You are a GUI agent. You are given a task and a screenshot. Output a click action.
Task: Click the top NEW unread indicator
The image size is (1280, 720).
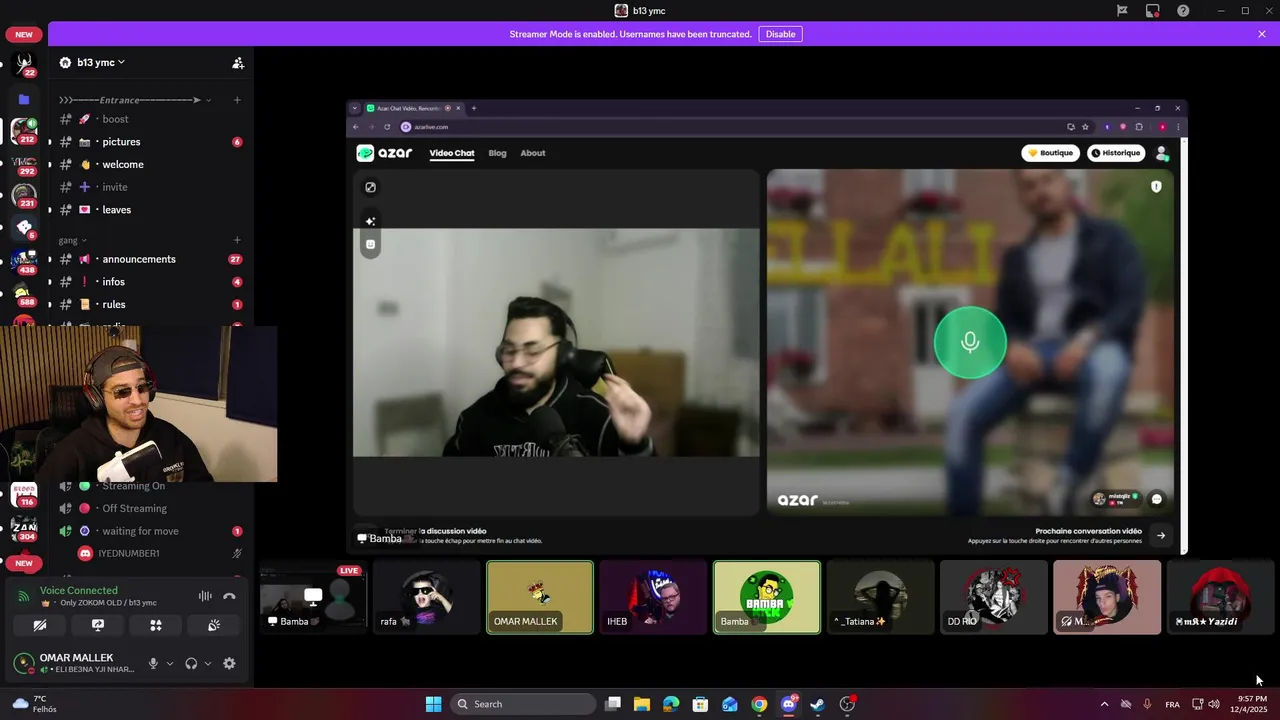24,34
